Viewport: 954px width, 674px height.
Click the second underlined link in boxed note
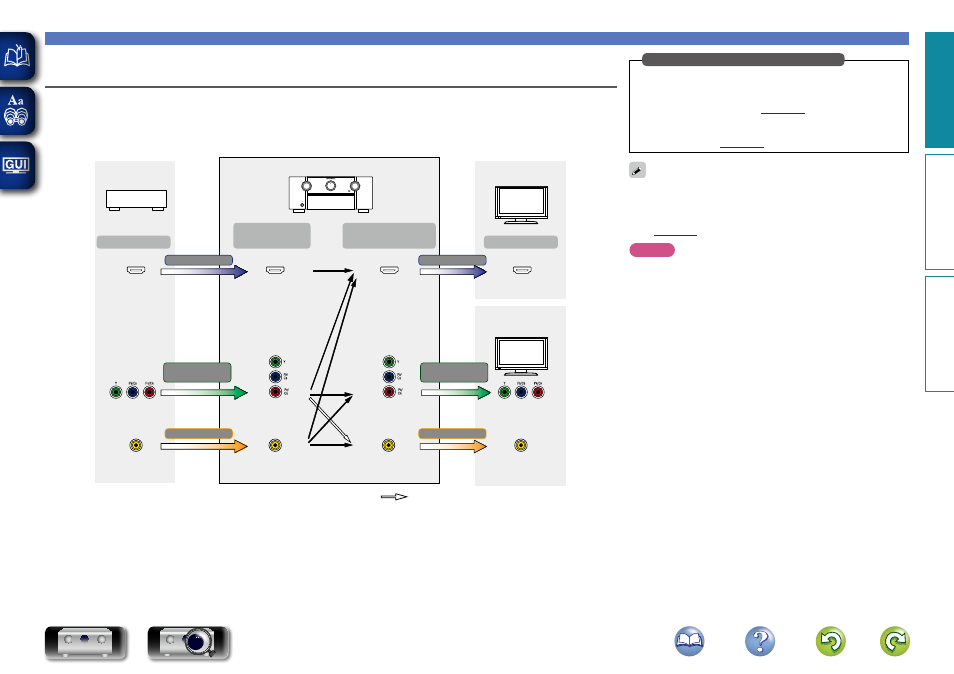pyautogui.click(x=742, y=146)
